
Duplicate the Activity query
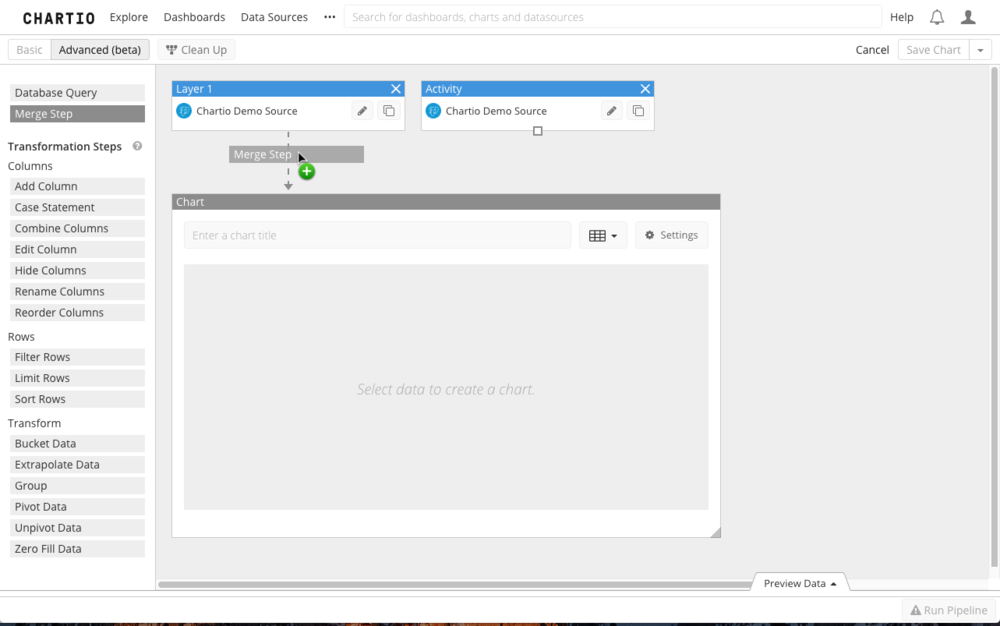click(638, 111)
